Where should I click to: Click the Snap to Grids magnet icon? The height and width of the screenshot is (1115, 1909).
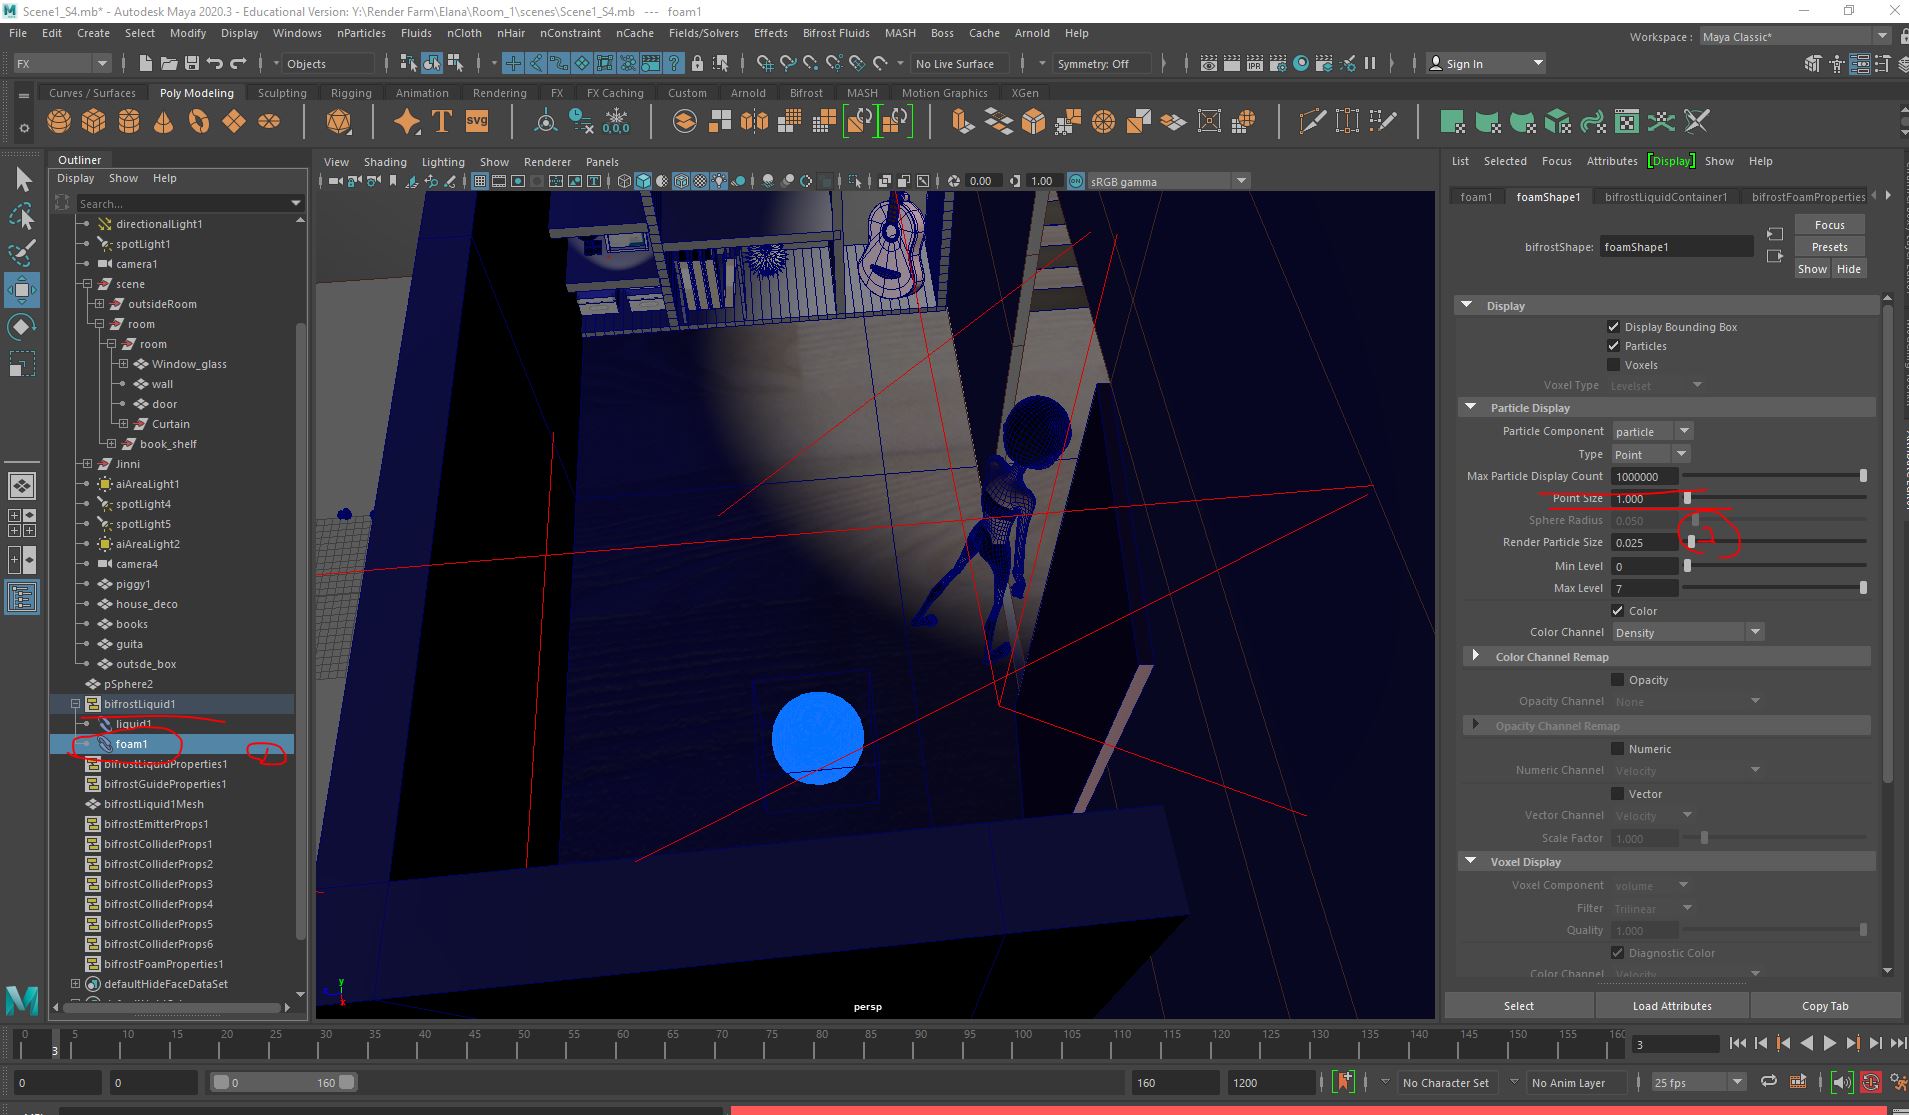click(x=765, y=64)
